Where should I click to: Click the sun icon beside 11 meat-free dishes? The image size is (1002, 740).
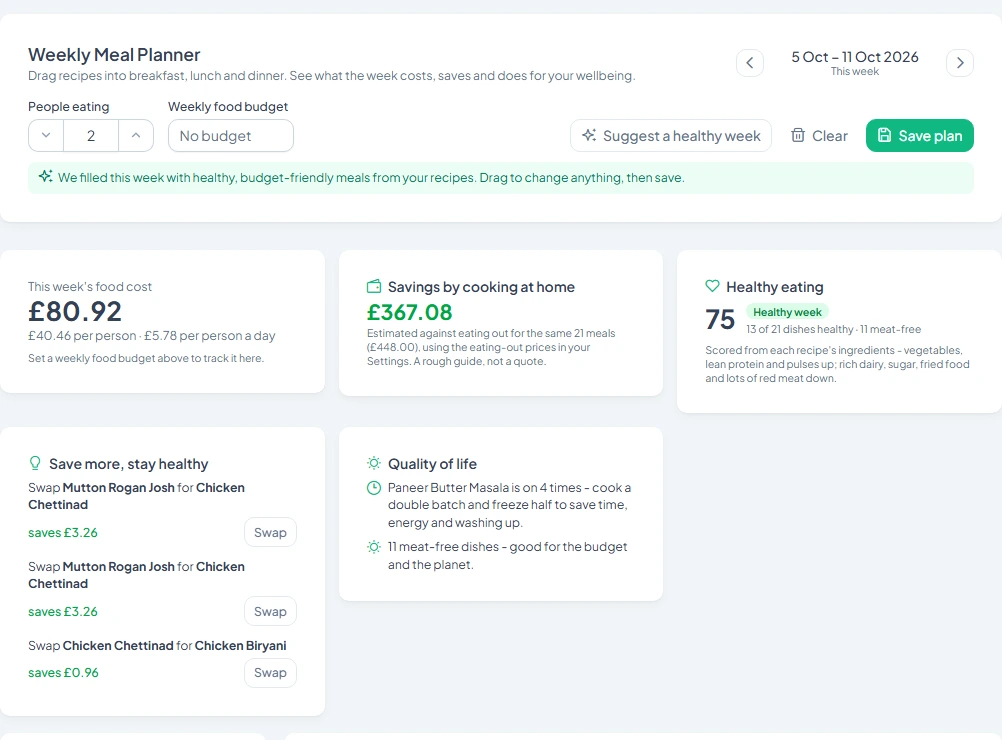point(374,547)
